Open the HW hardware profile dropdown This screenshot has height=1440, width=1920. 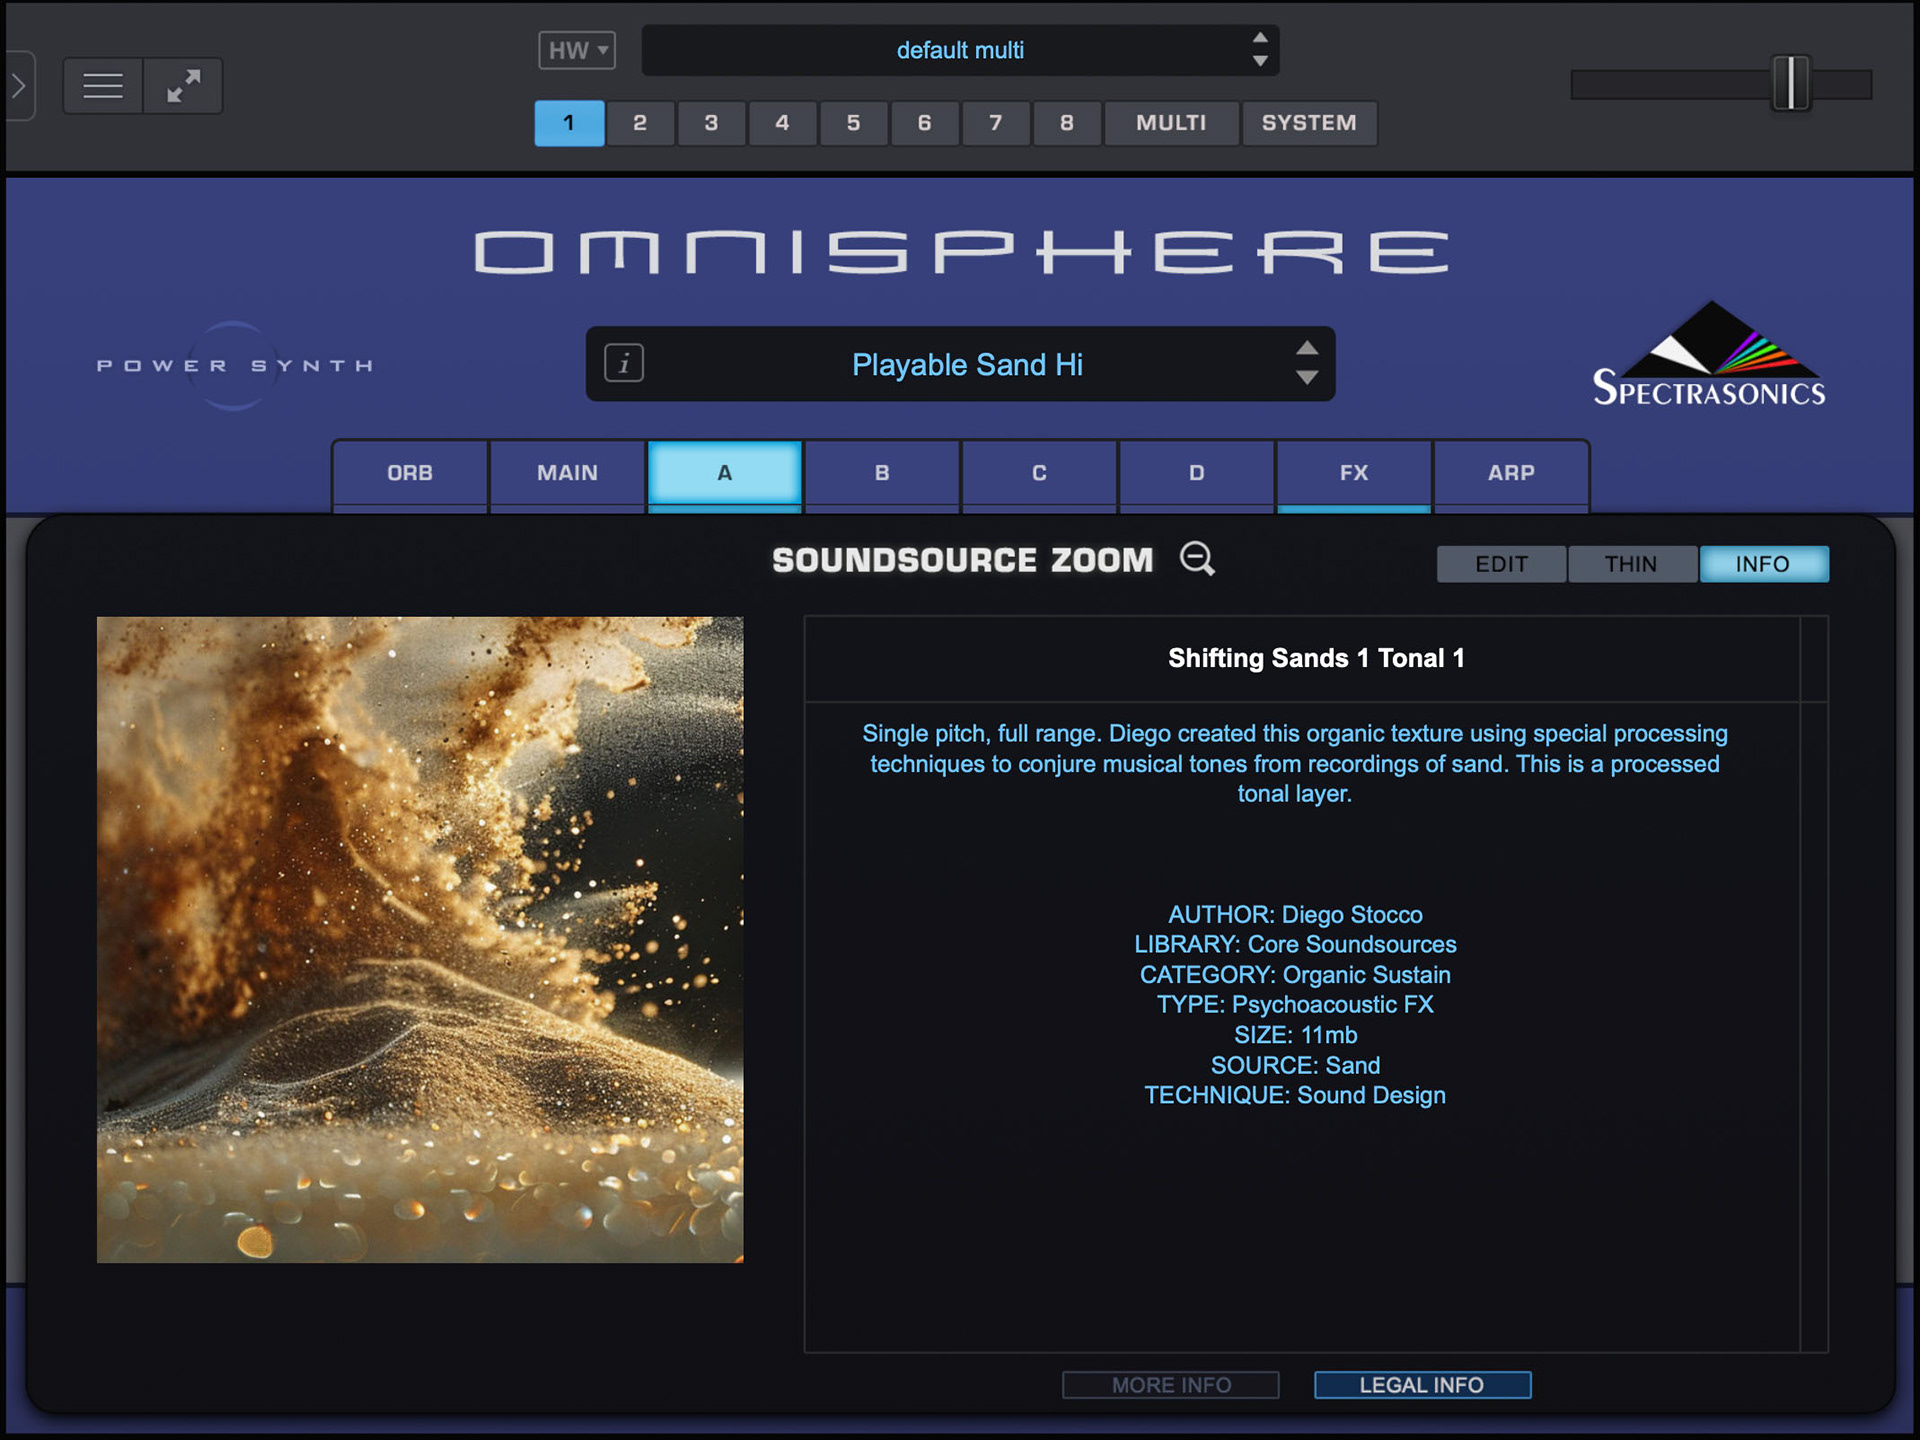tap(577, 50)
